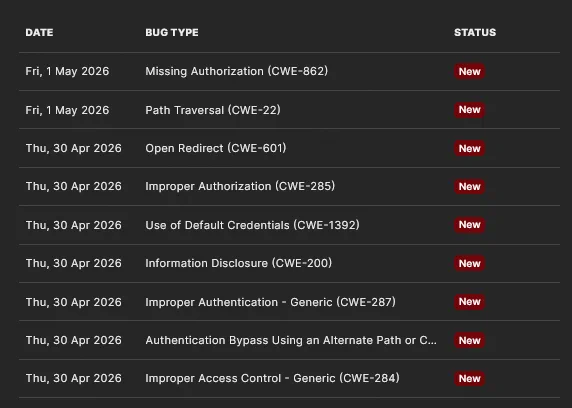
Task: Open the Path Traversal (CWE-22) report
Action: [x=213, y=110]
